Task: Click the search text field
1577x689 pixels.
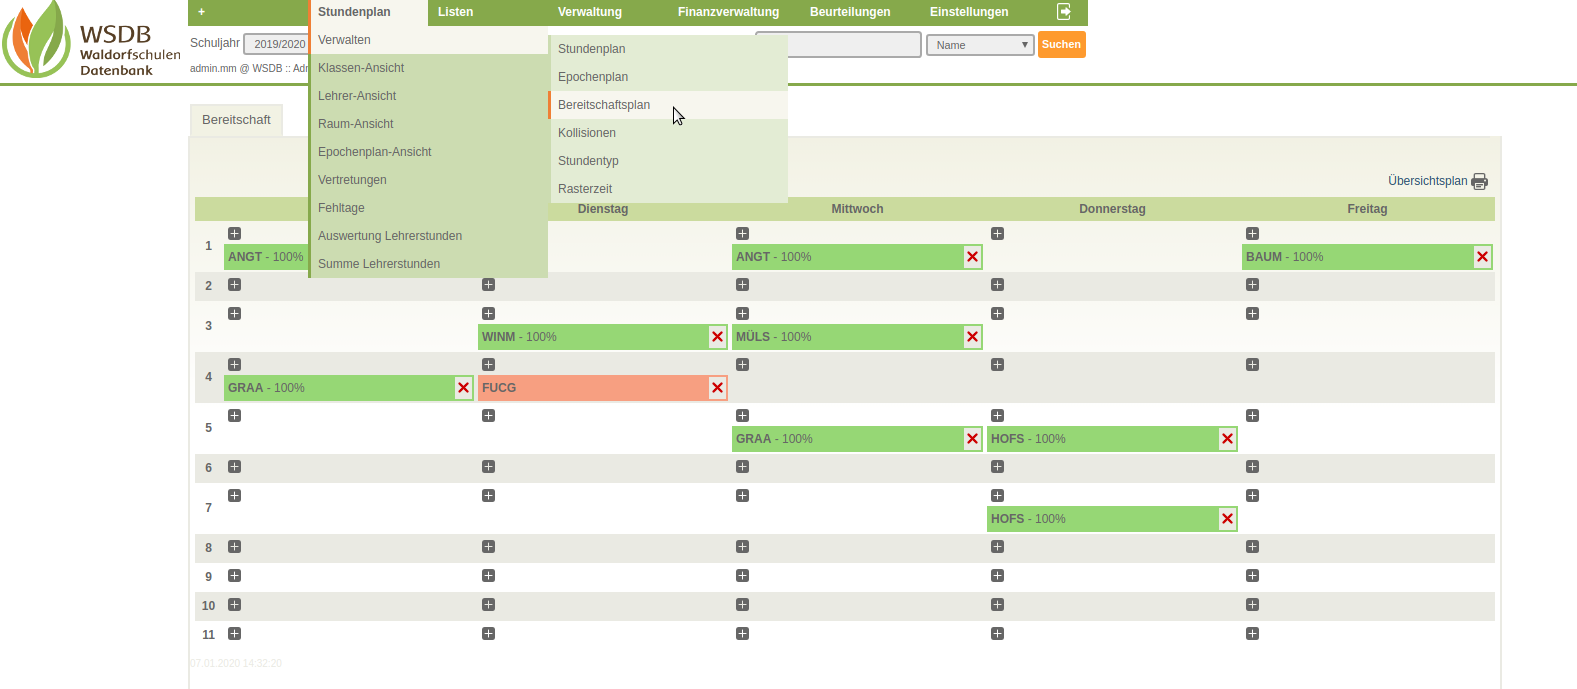Action: pyautogui.click(x=852, y=45)
